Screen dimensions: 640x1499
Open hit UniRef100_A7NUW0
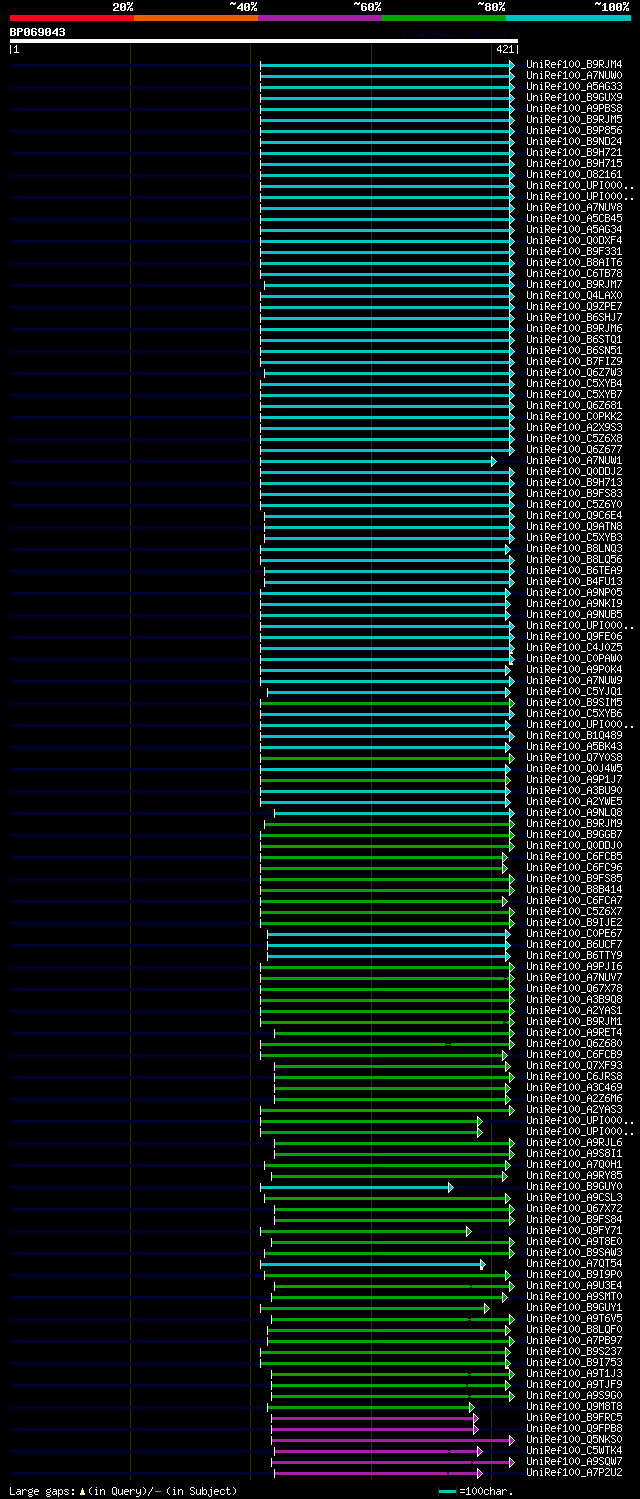coord(574,75)
